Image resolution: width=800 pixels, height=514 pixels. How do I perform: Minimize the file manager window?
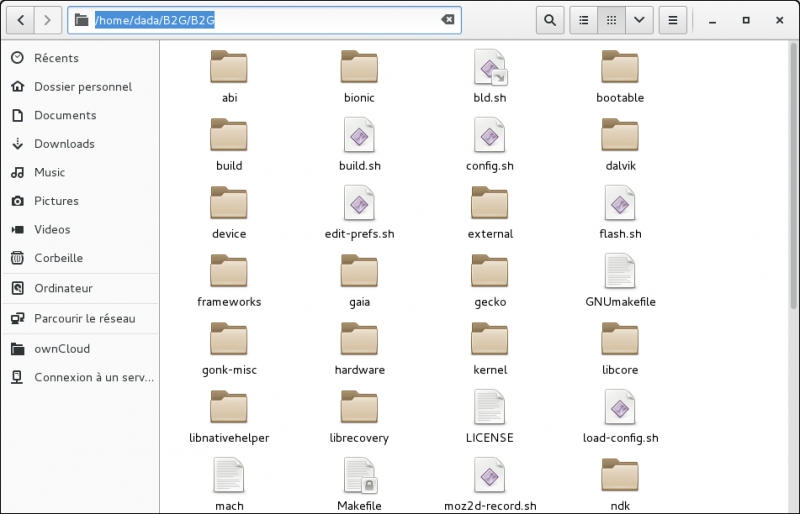[712, 20]
